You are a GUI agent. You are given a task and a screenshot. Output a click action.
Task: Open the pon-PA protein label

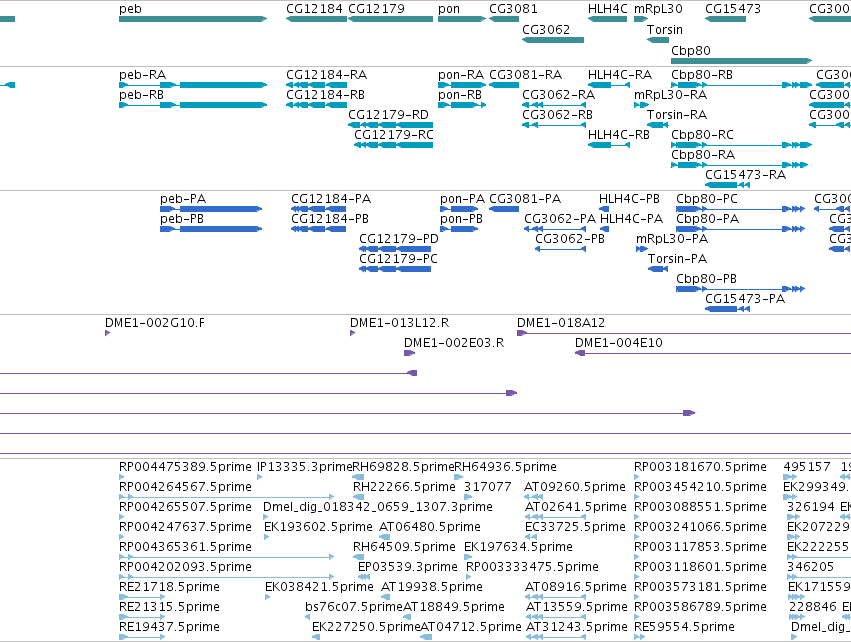tap(462, 199)
